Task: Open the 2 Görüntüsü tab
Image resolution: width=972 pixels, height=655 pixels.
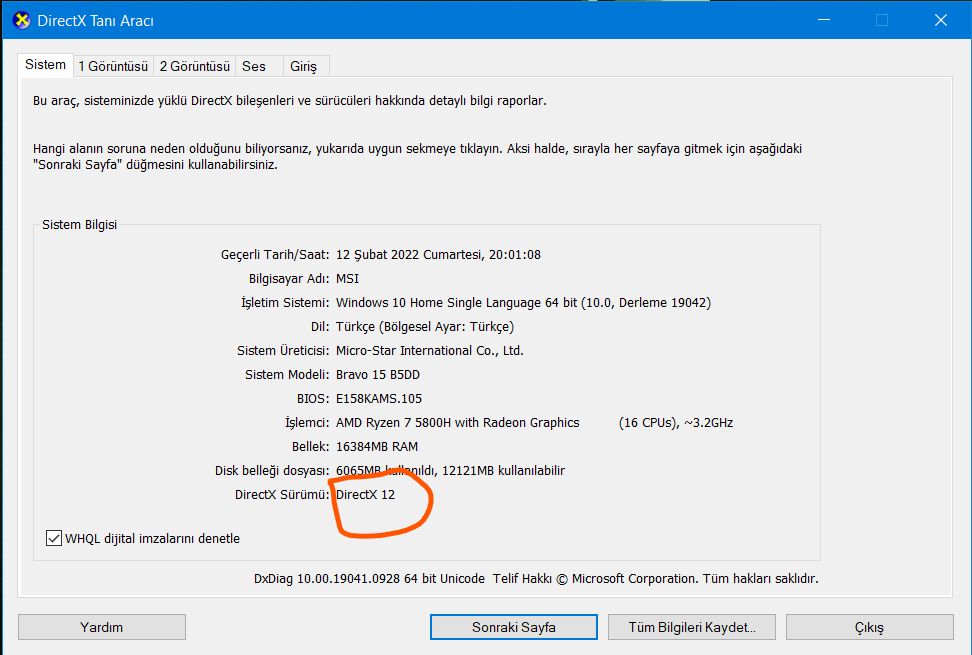Action: click(x=195, y=66)
